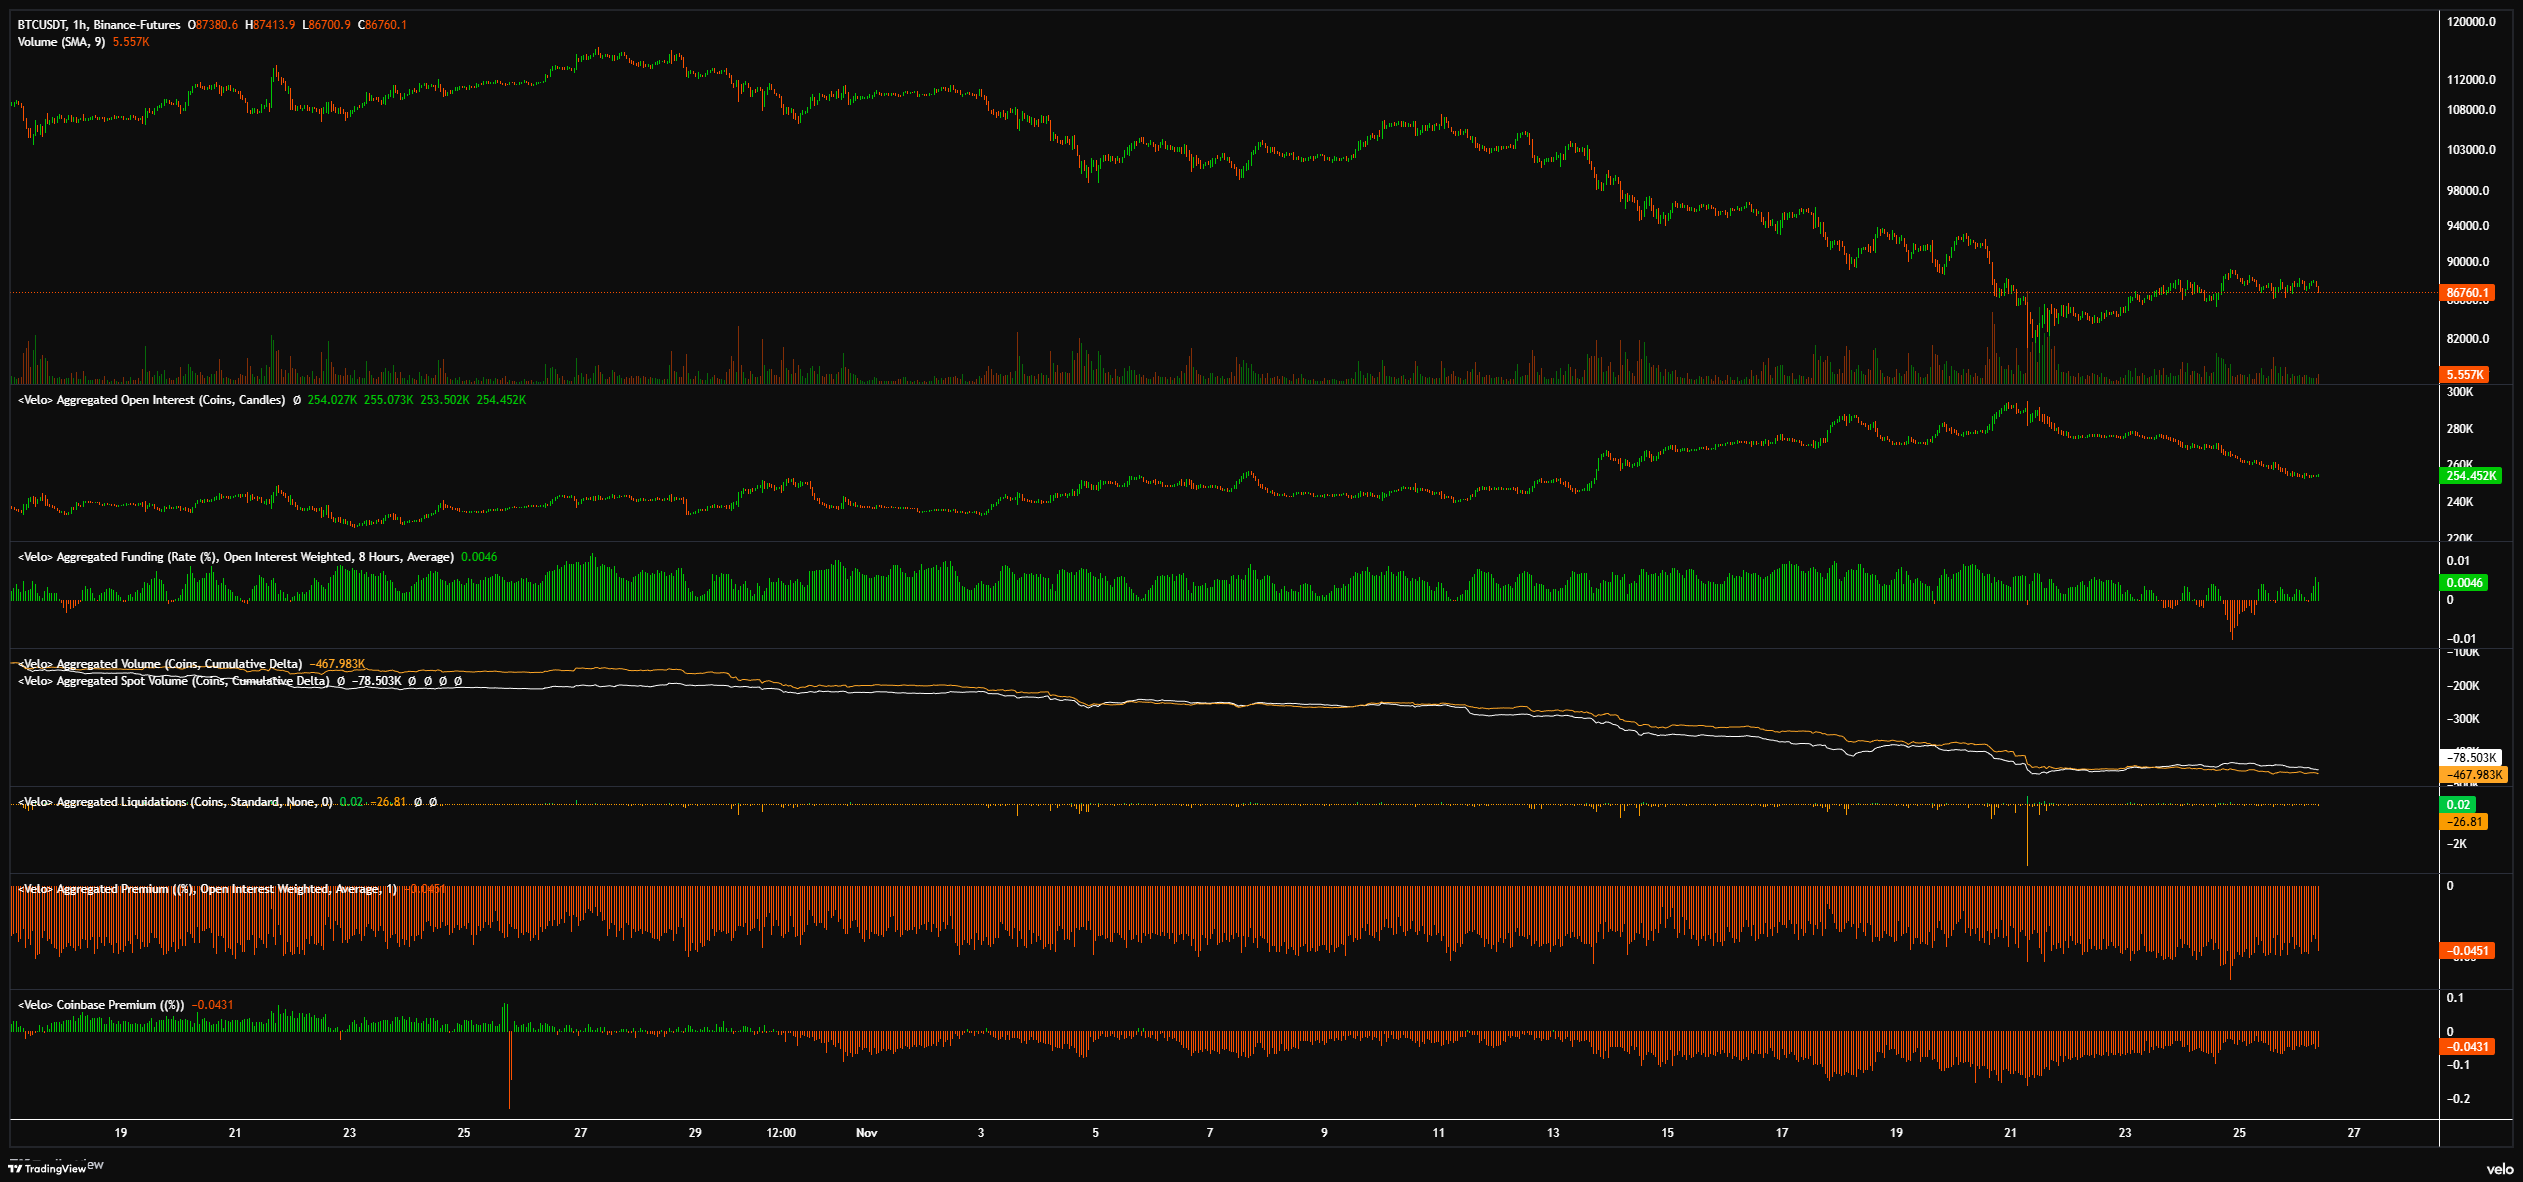The image size is (2523, 1182).
Task: Click the orange volume 5.557K axis tag
Action: pyautogui.click(x=2464, y=375)
